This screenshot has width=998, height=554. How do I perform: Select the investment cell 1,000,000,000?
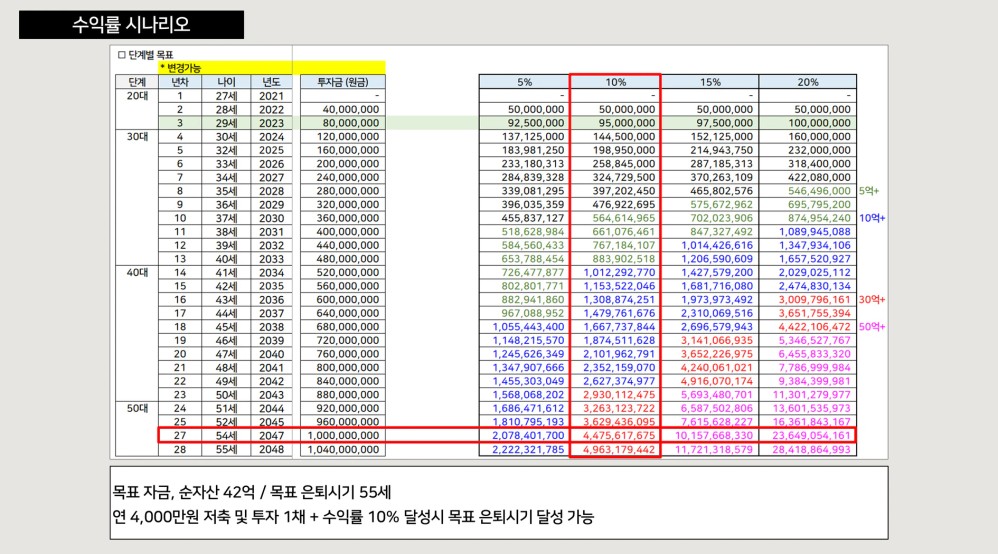pyautogui.click(x=342, y=436)
